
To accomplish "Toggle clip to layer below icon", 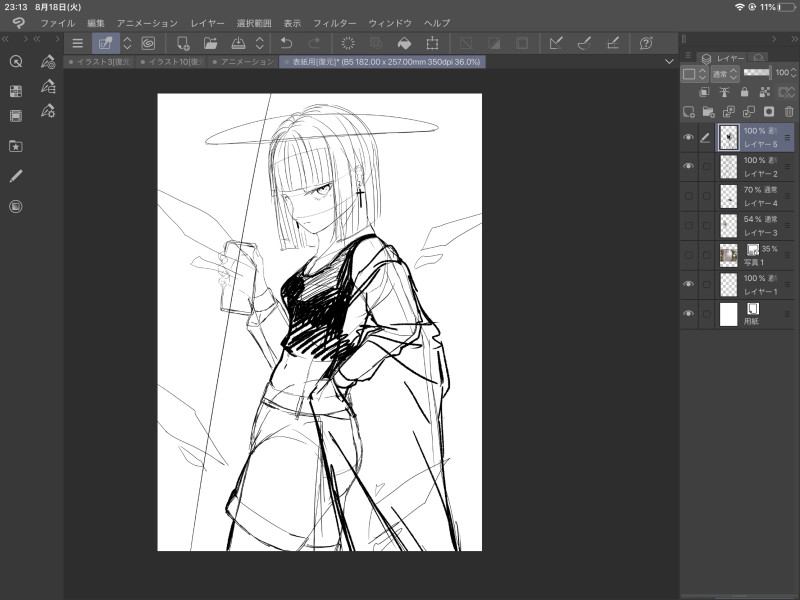I will 704,92.
